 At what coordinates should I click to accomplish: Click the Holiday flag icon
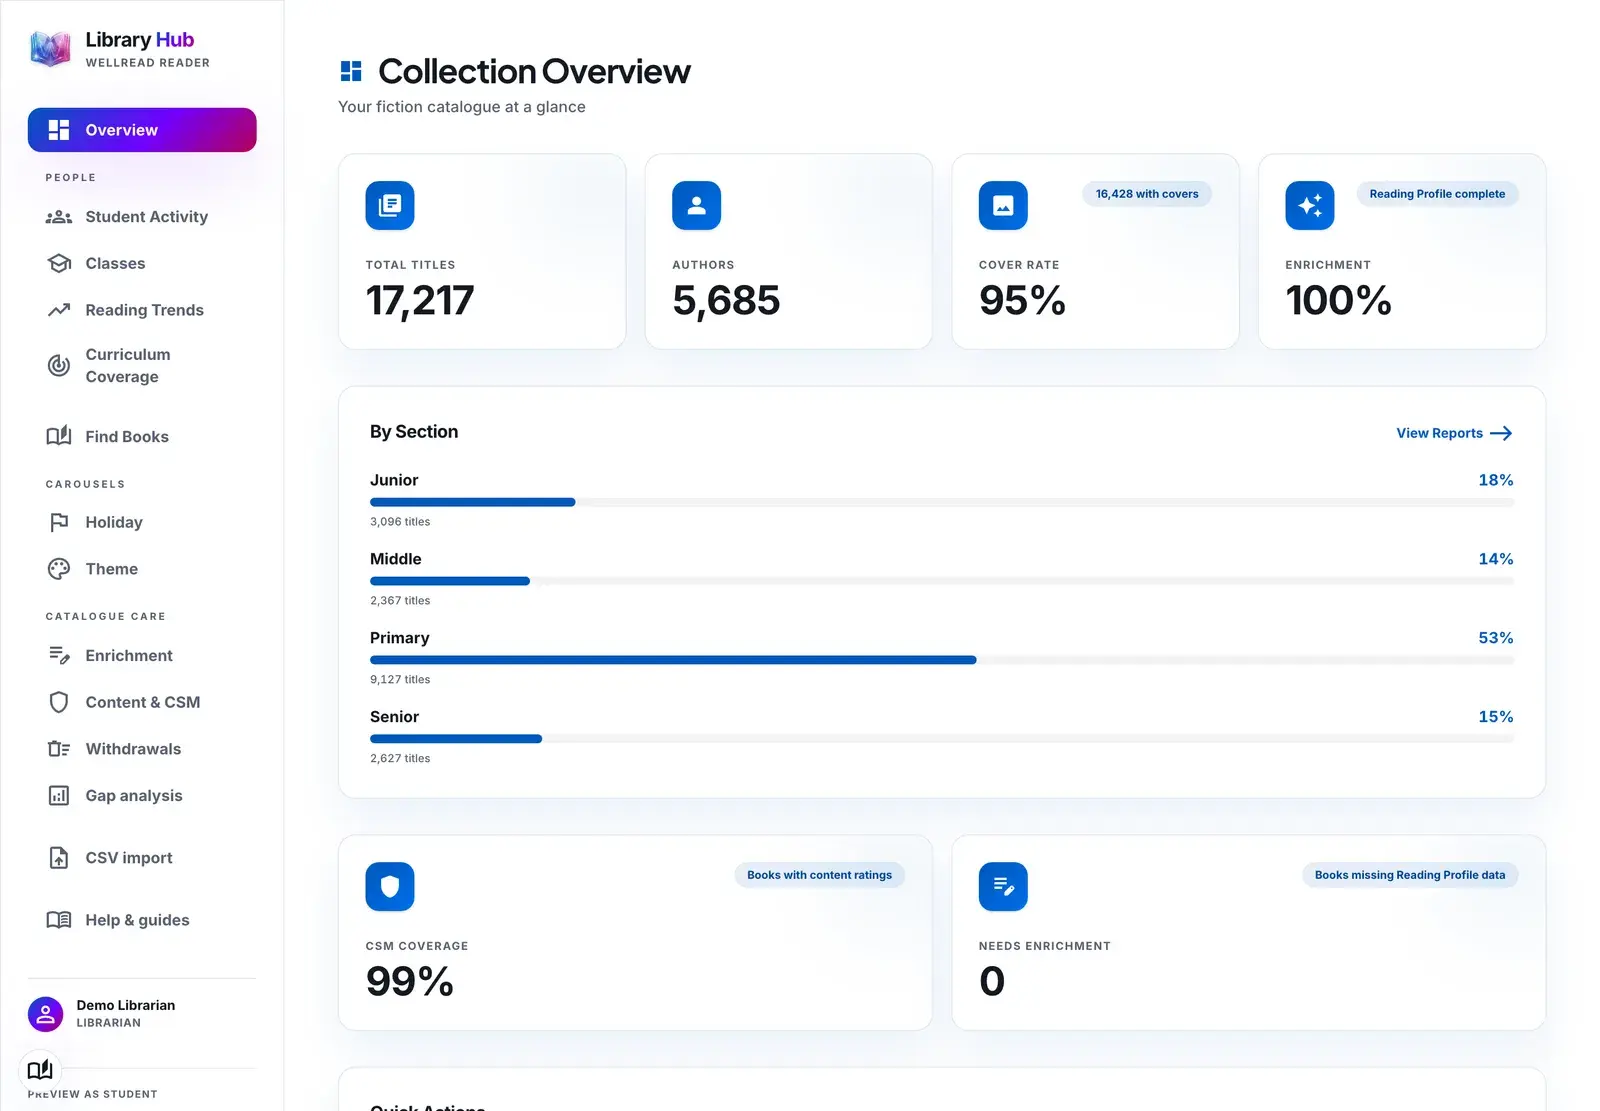pos(59,522)
